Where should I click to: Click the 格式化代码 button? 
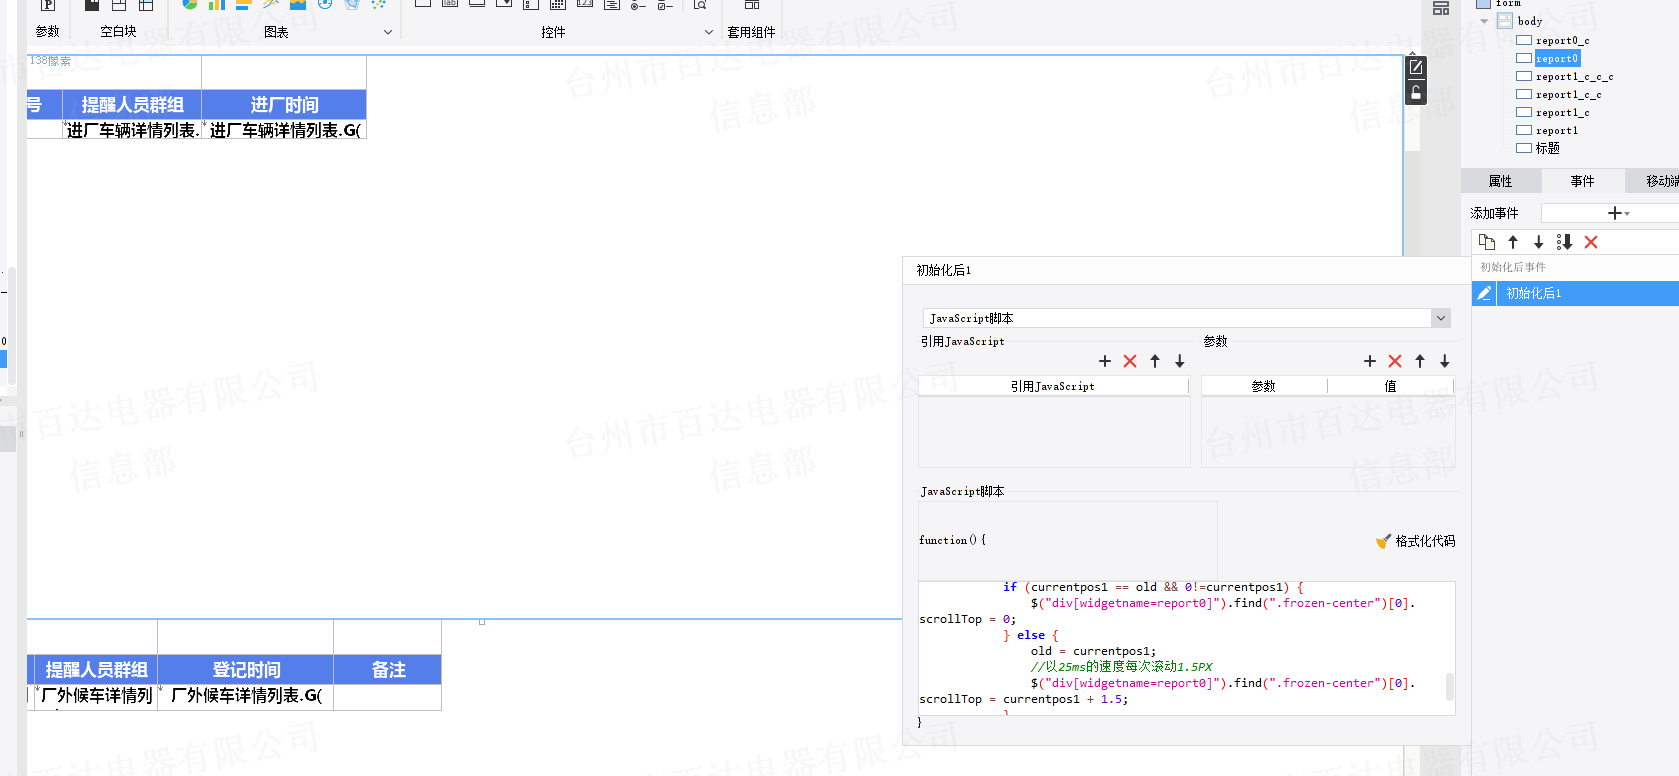tap(1416, 541)
